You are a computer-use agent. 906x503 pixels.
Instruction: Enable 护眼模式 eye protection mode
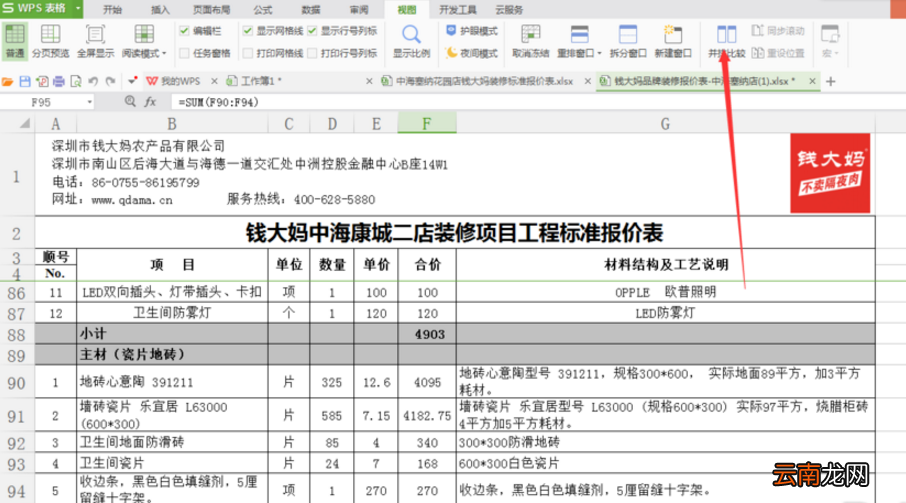point(472,31)
